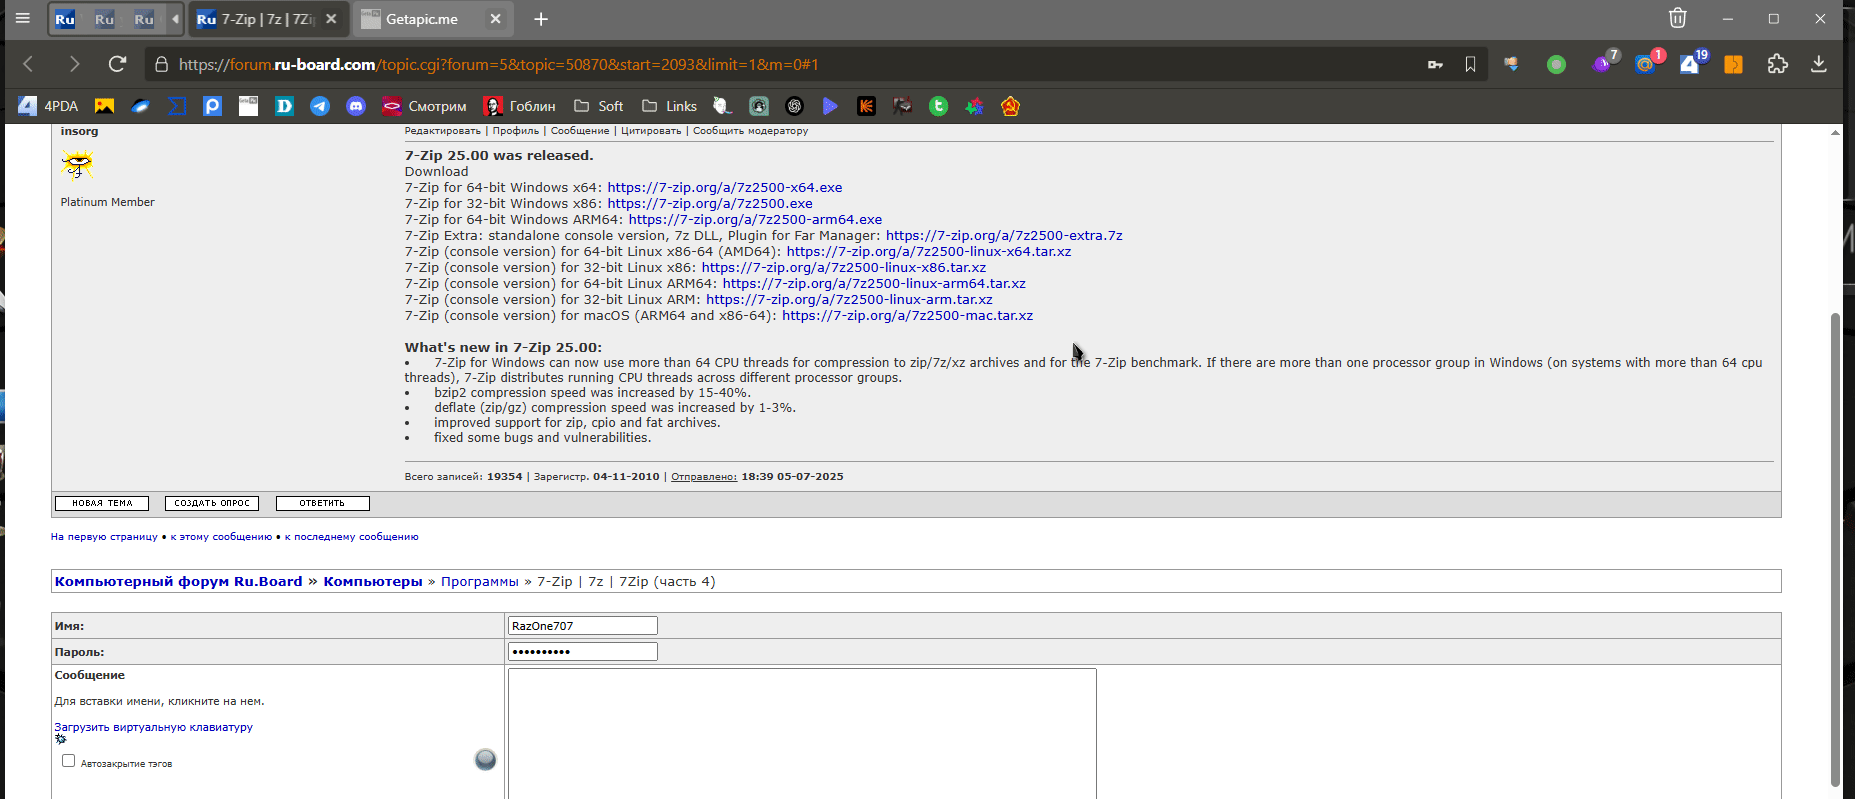Open the Программы breadcrumb link
Image resolution: width=1855 pixels, height=799 pixels.
pos(480,581)
